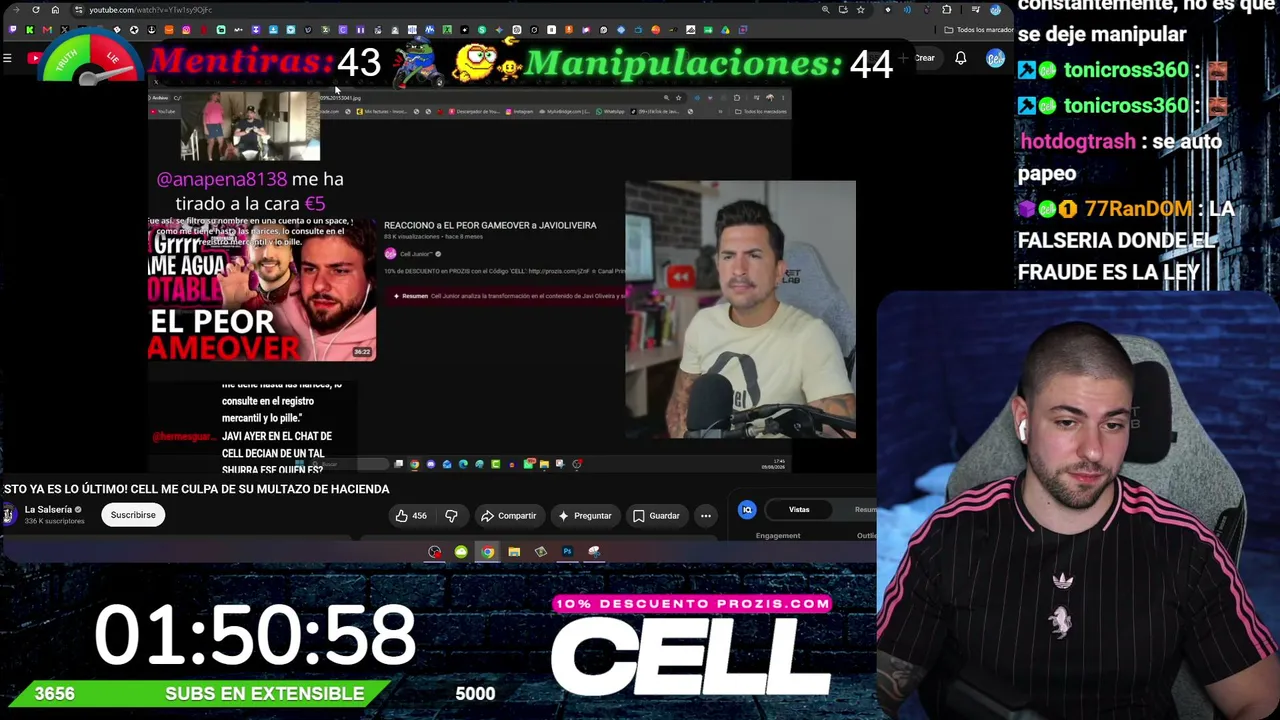Save video with Guardar button

click(x=656, y=516)
